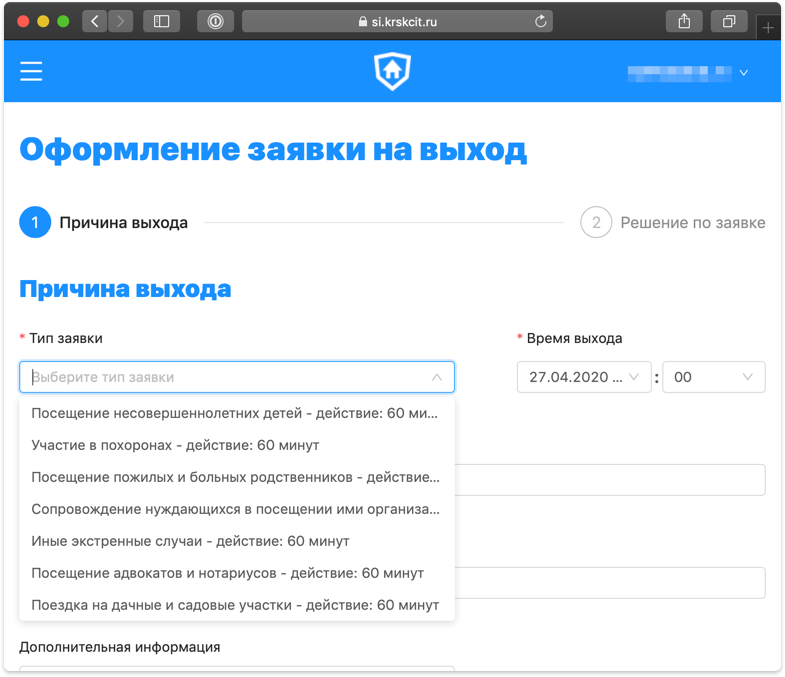Open new tab with plus button
This screenshot has width=785, height=677.
coord(768,28)
